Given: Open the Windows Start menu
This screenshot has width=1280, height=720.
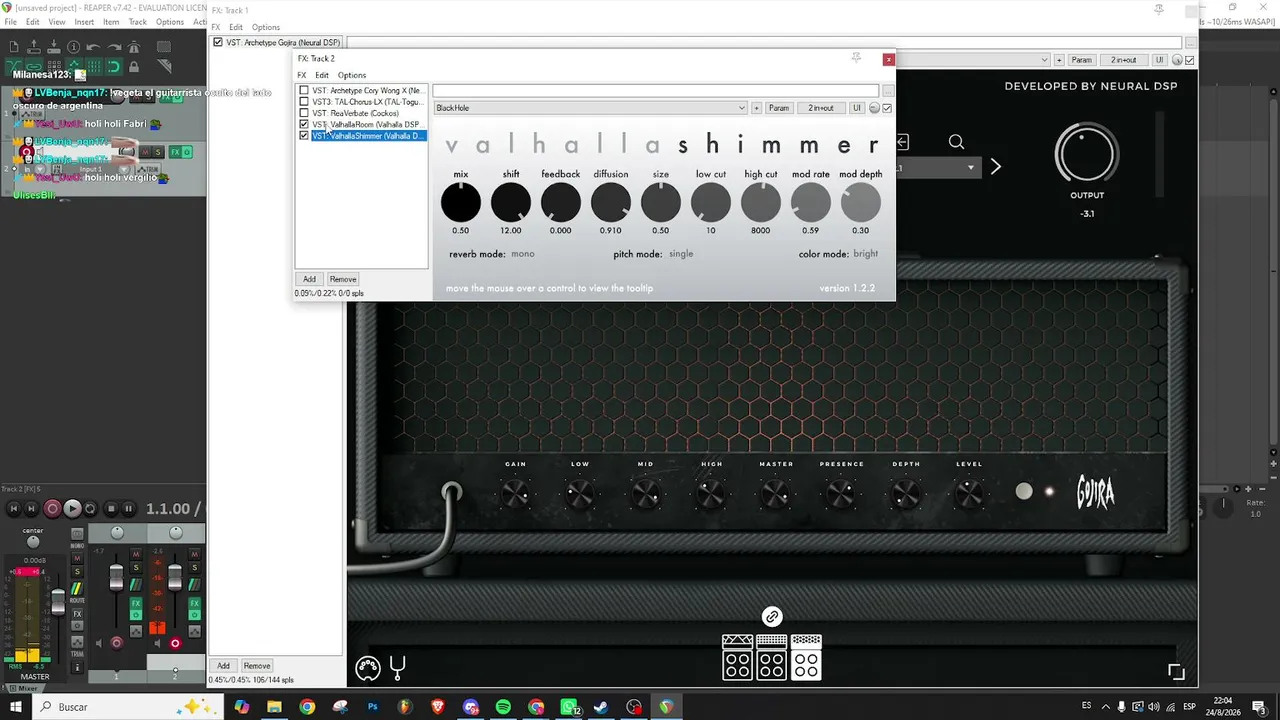Looking at the screenshot, I should [15, 707].
